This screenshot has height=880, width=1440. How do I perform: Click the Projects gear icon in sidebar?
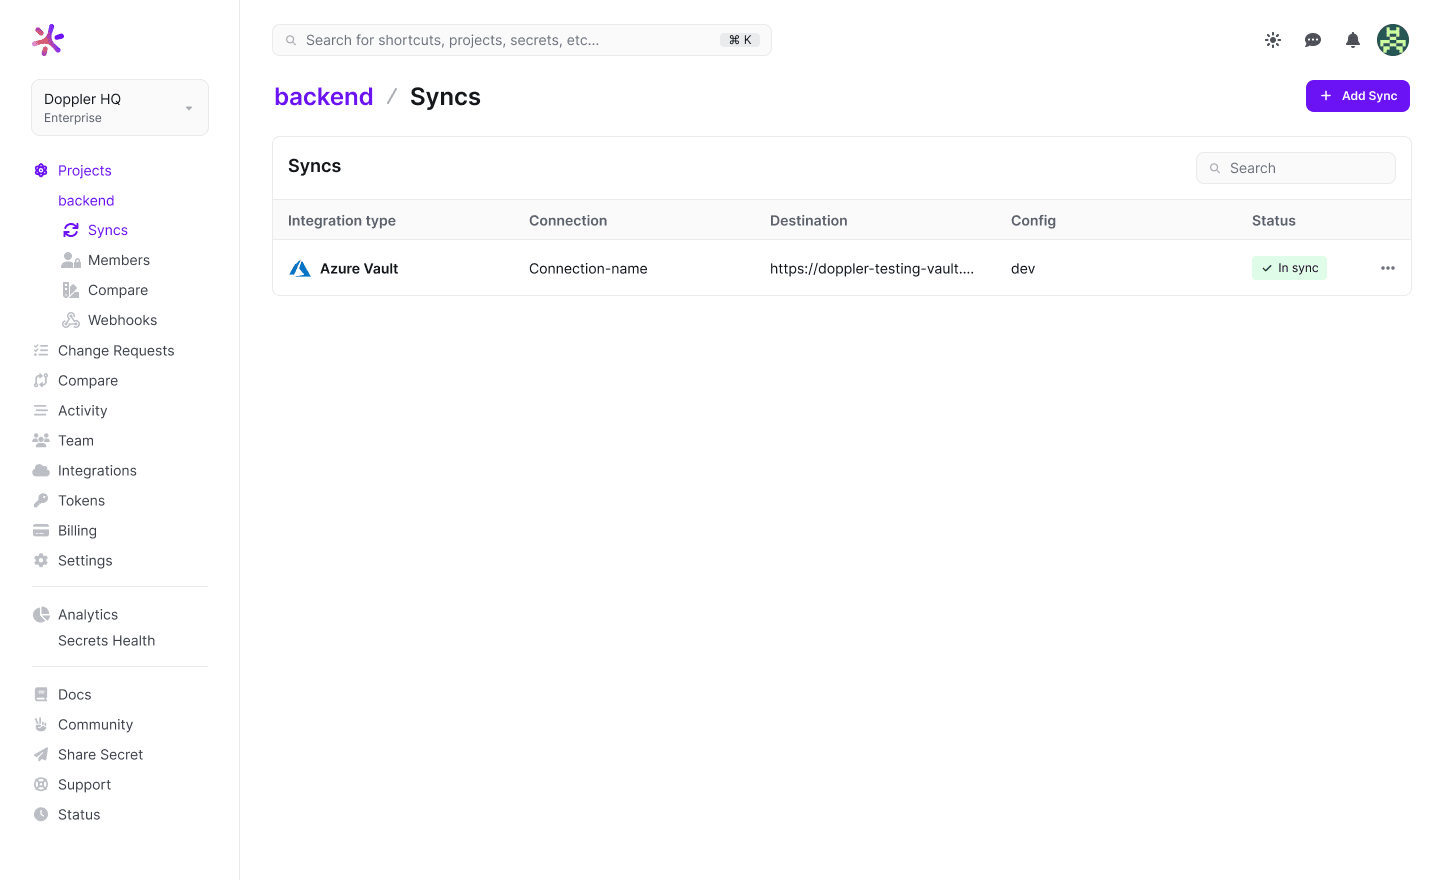(41, 171)
